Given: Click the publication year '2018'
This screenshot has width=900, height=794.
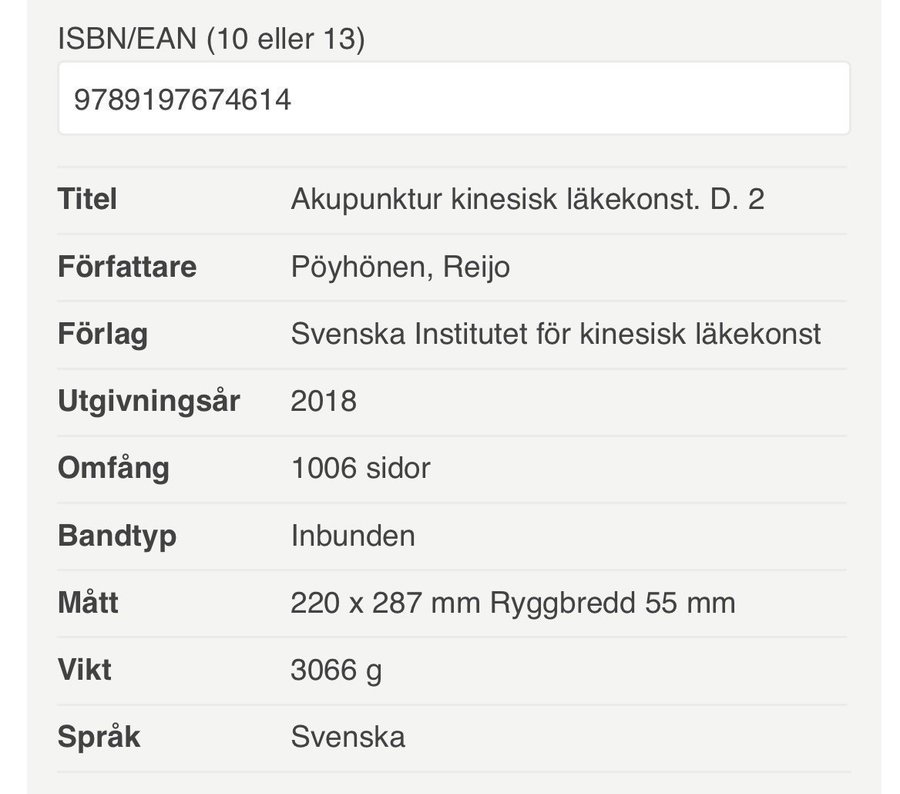Looking at the screenshot, I should (323, 401).
